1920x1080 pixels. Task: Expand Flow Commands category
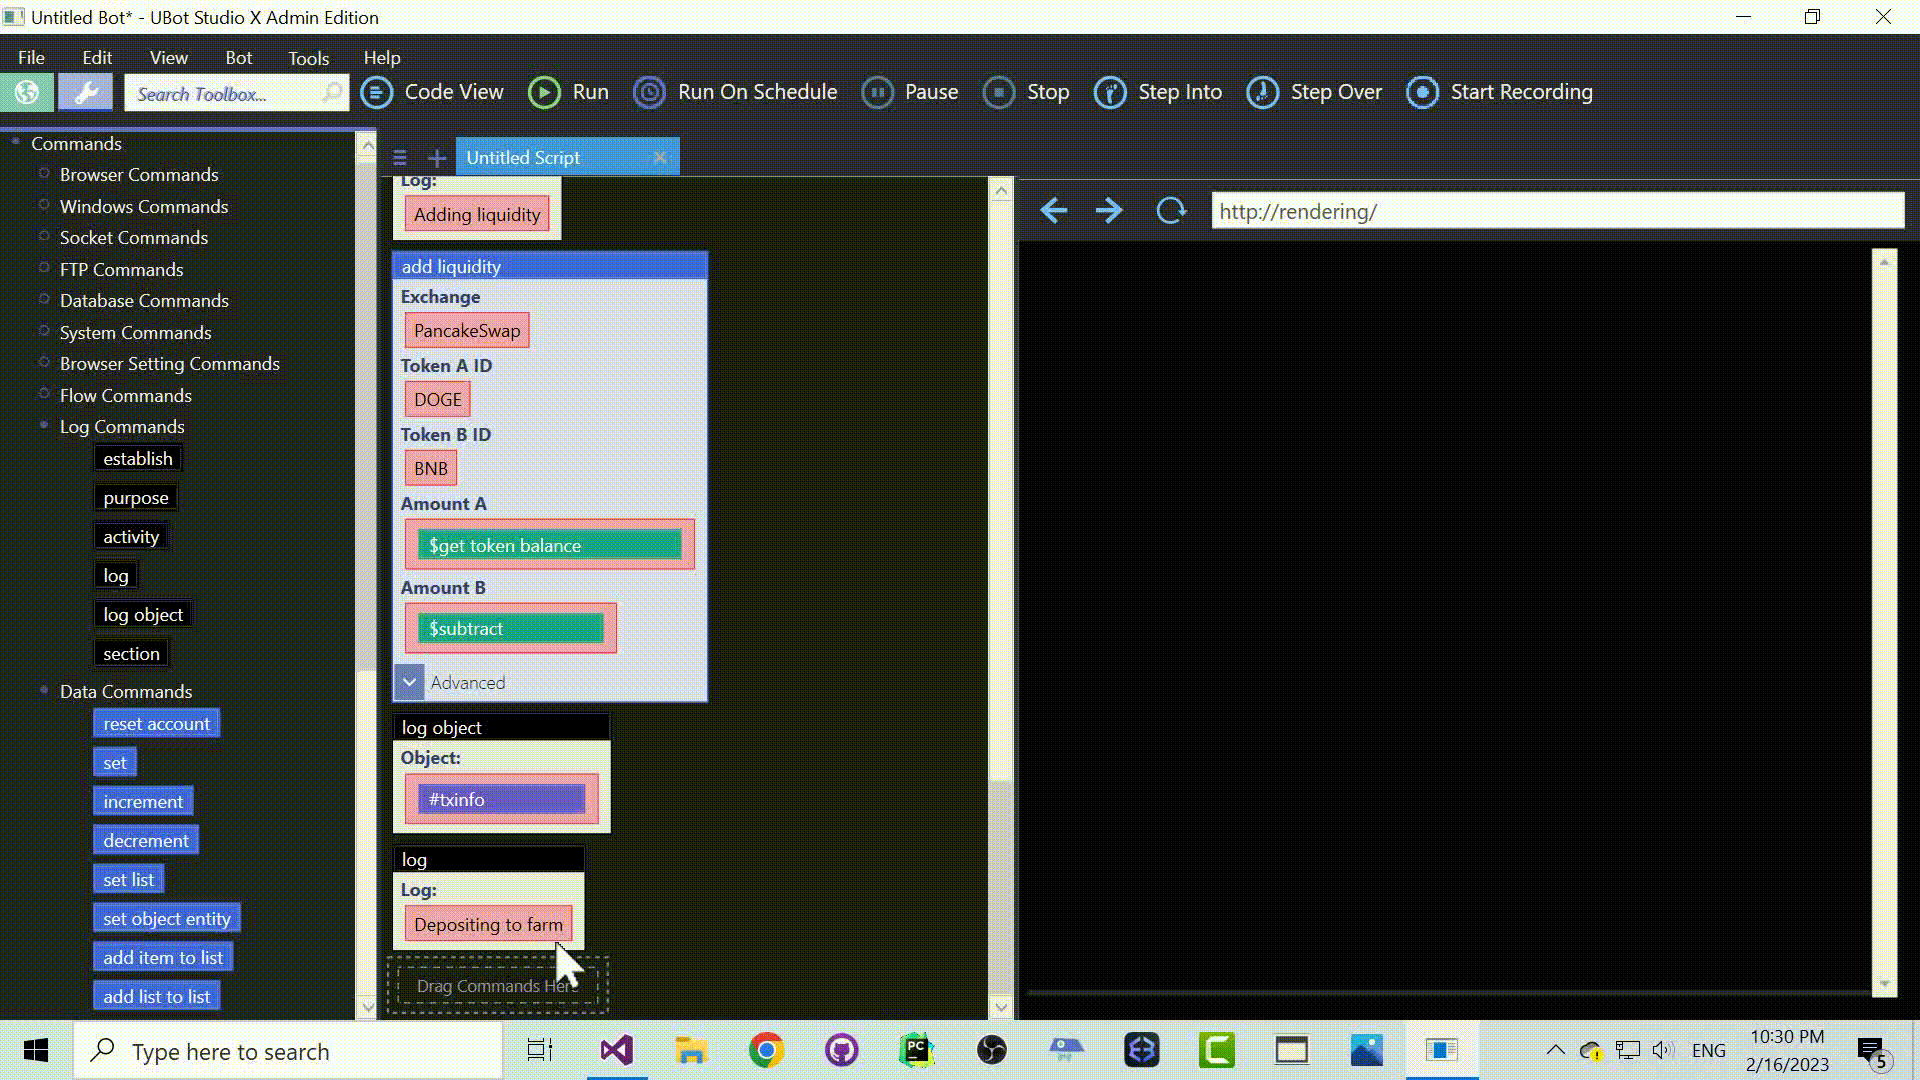point(44,395)
